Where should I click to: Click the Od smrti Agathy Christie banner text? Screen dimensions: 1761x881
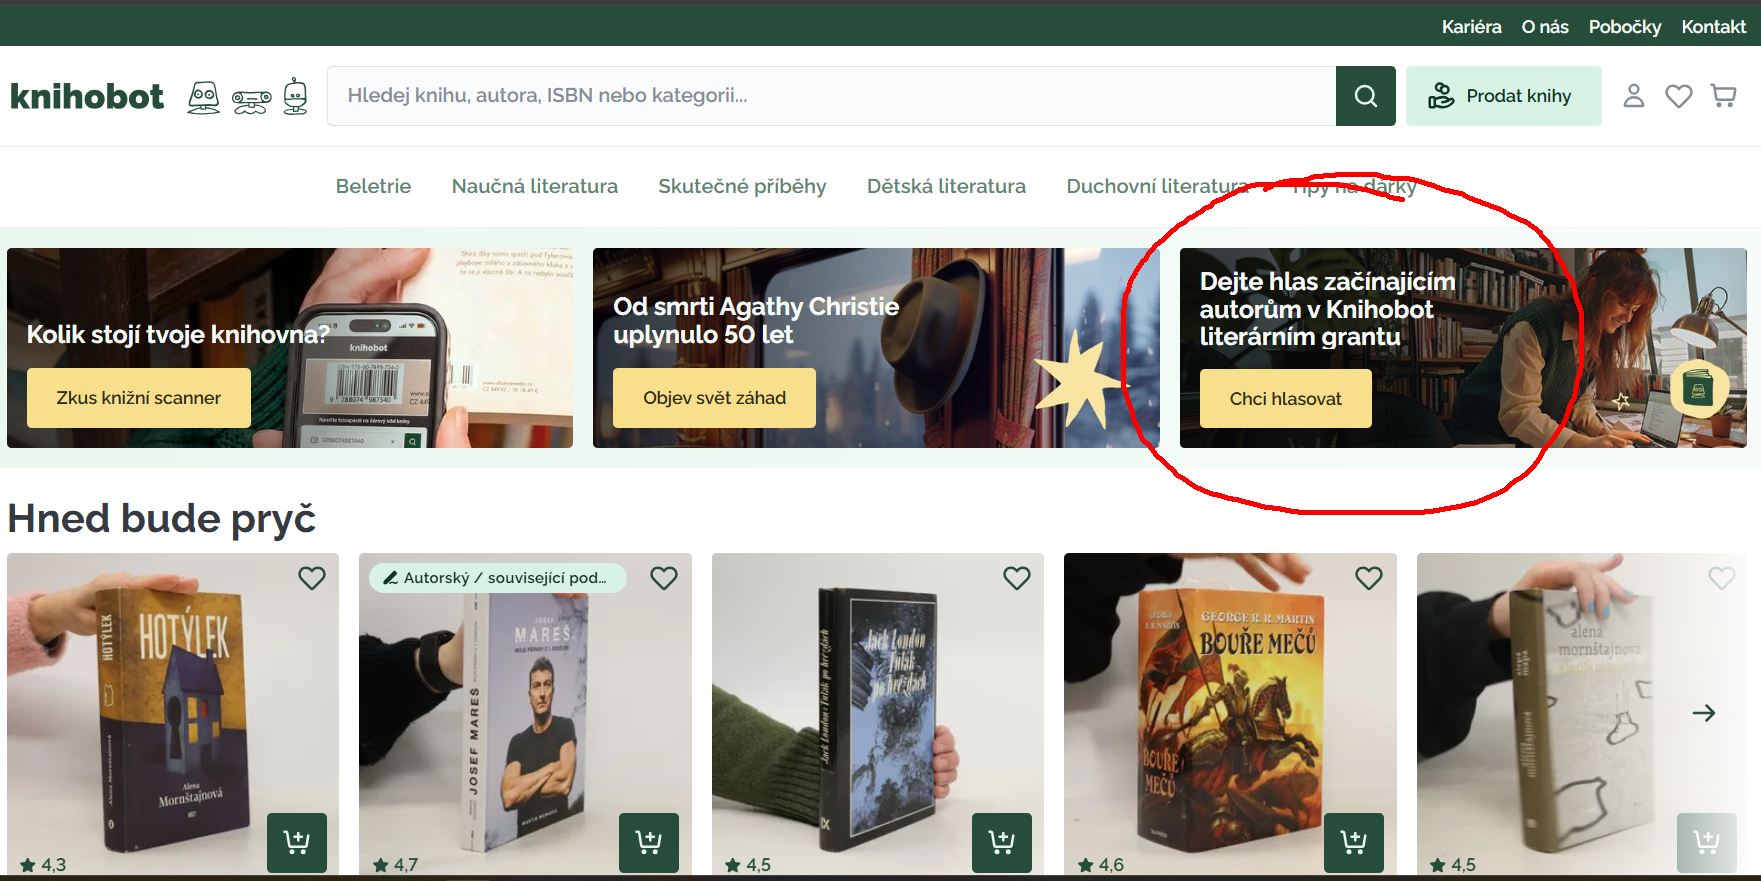pyautogui.click(x=756, y=320)
